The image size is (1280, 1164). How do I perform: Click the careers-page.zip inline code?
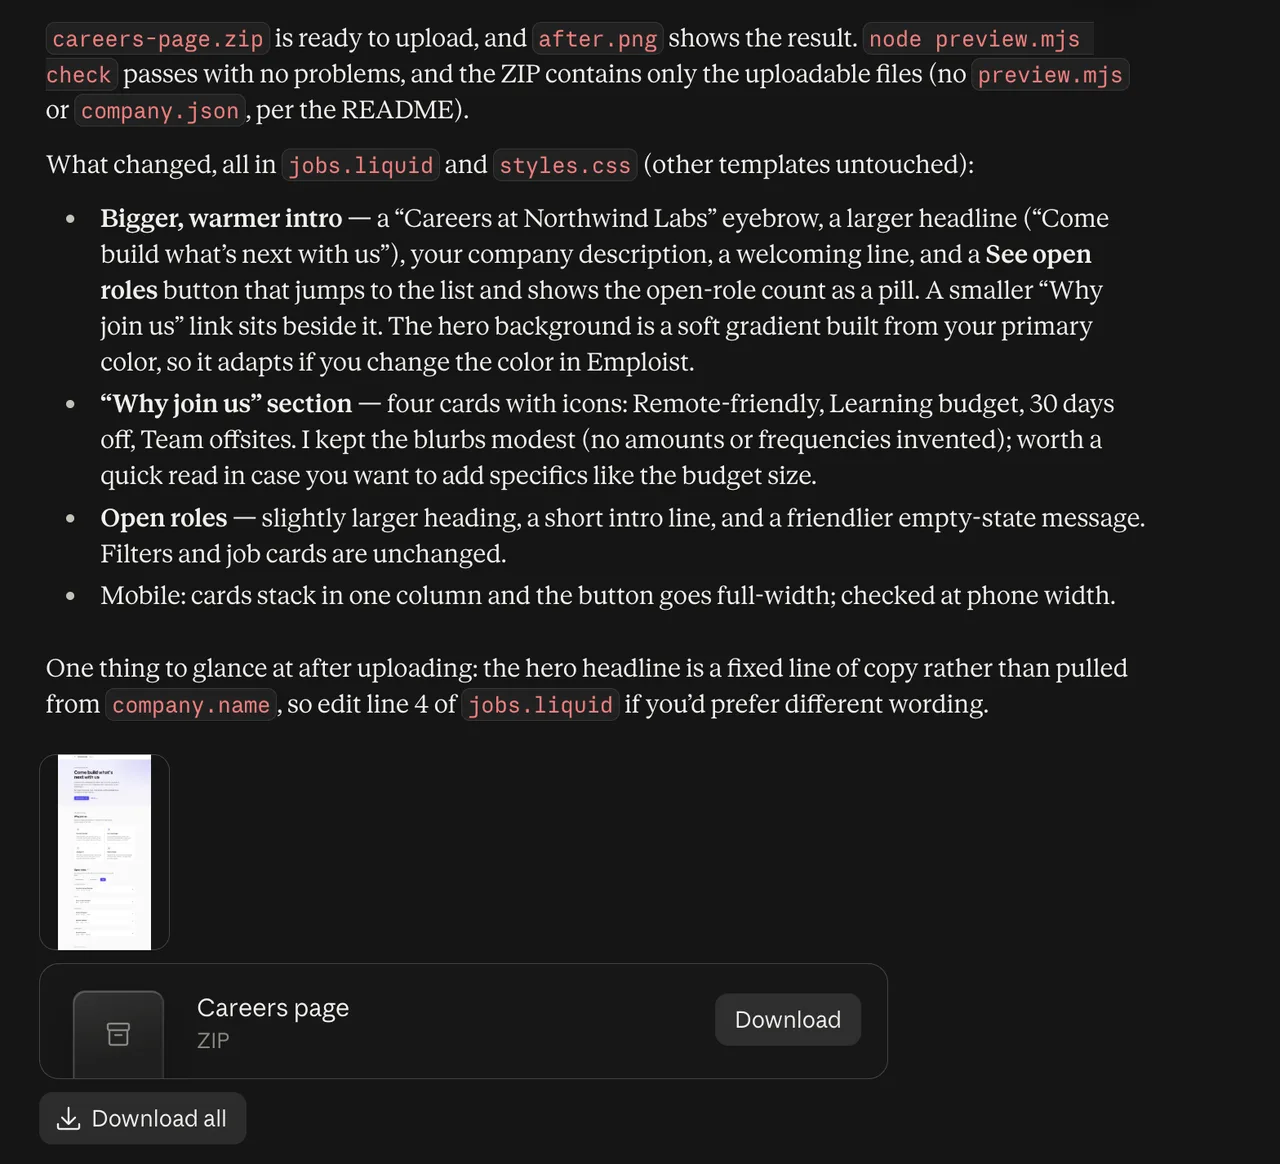click(158, 39)
